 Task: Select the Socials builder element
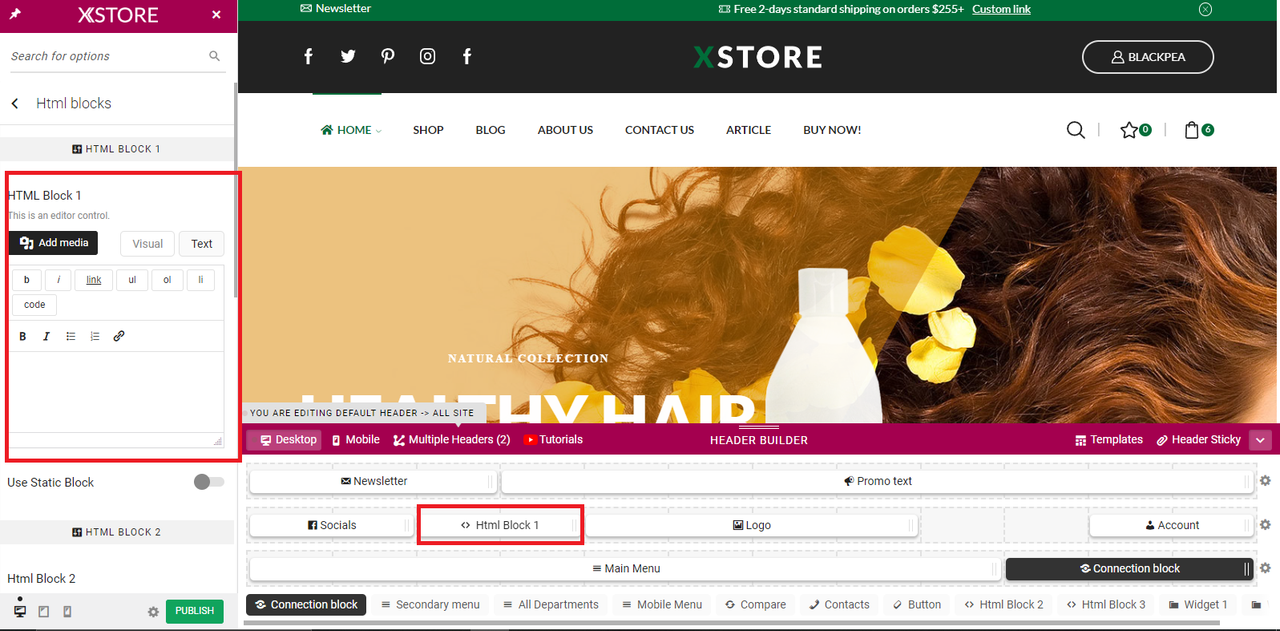(x=331, y=525)
